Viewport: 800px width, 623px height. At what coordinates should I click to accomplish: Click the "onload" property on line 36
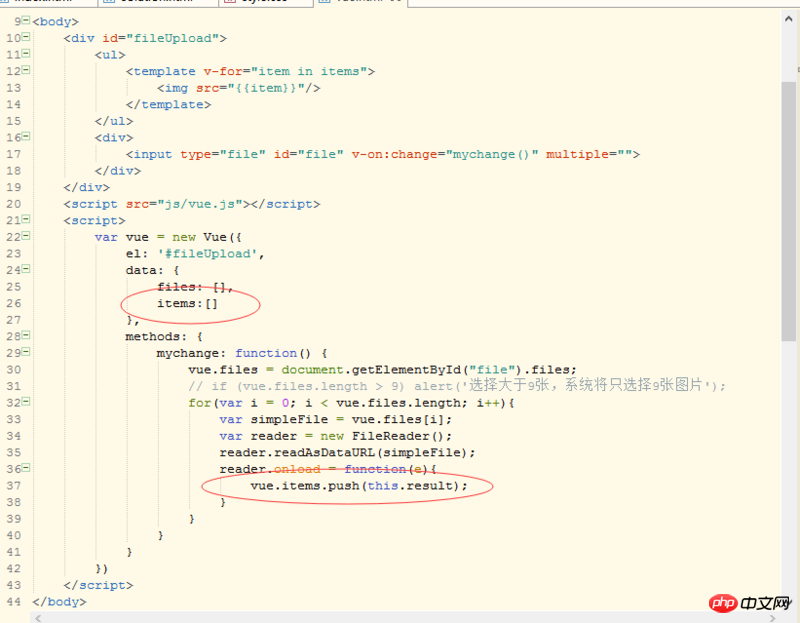point(297,469)
